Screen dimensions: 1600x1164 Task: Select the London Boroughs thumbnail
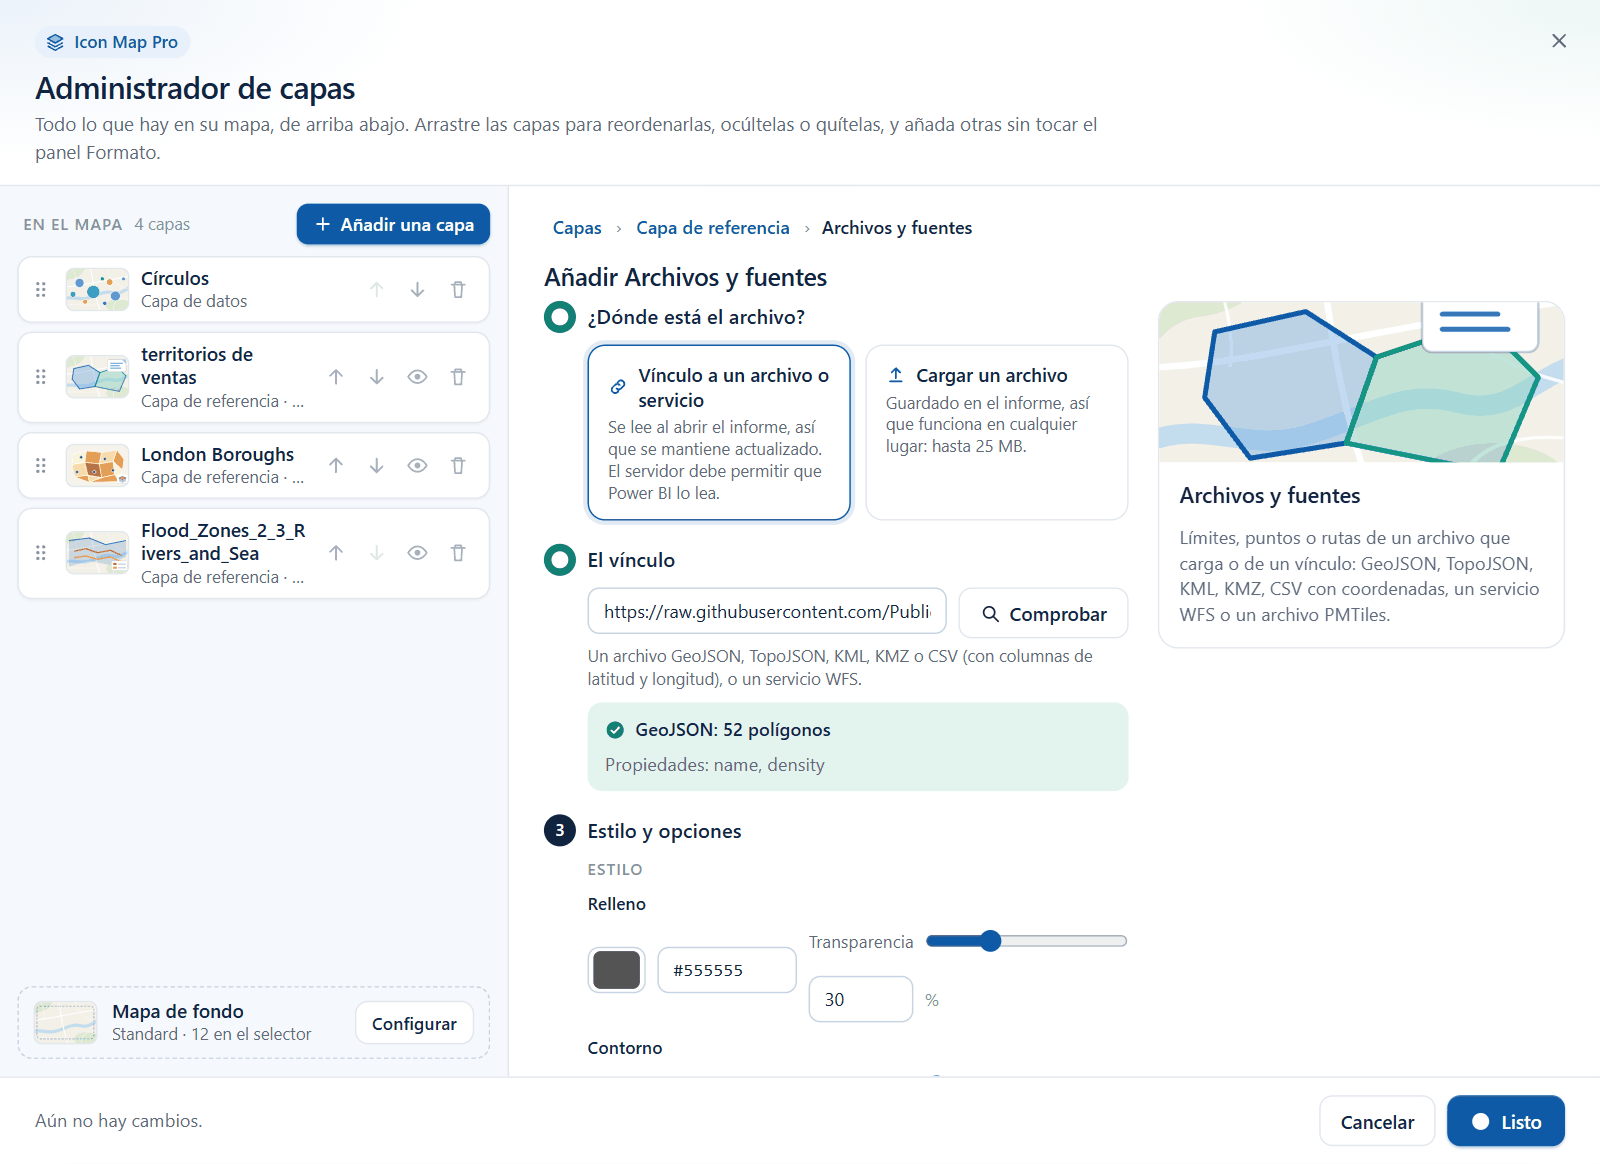[97, 466]
